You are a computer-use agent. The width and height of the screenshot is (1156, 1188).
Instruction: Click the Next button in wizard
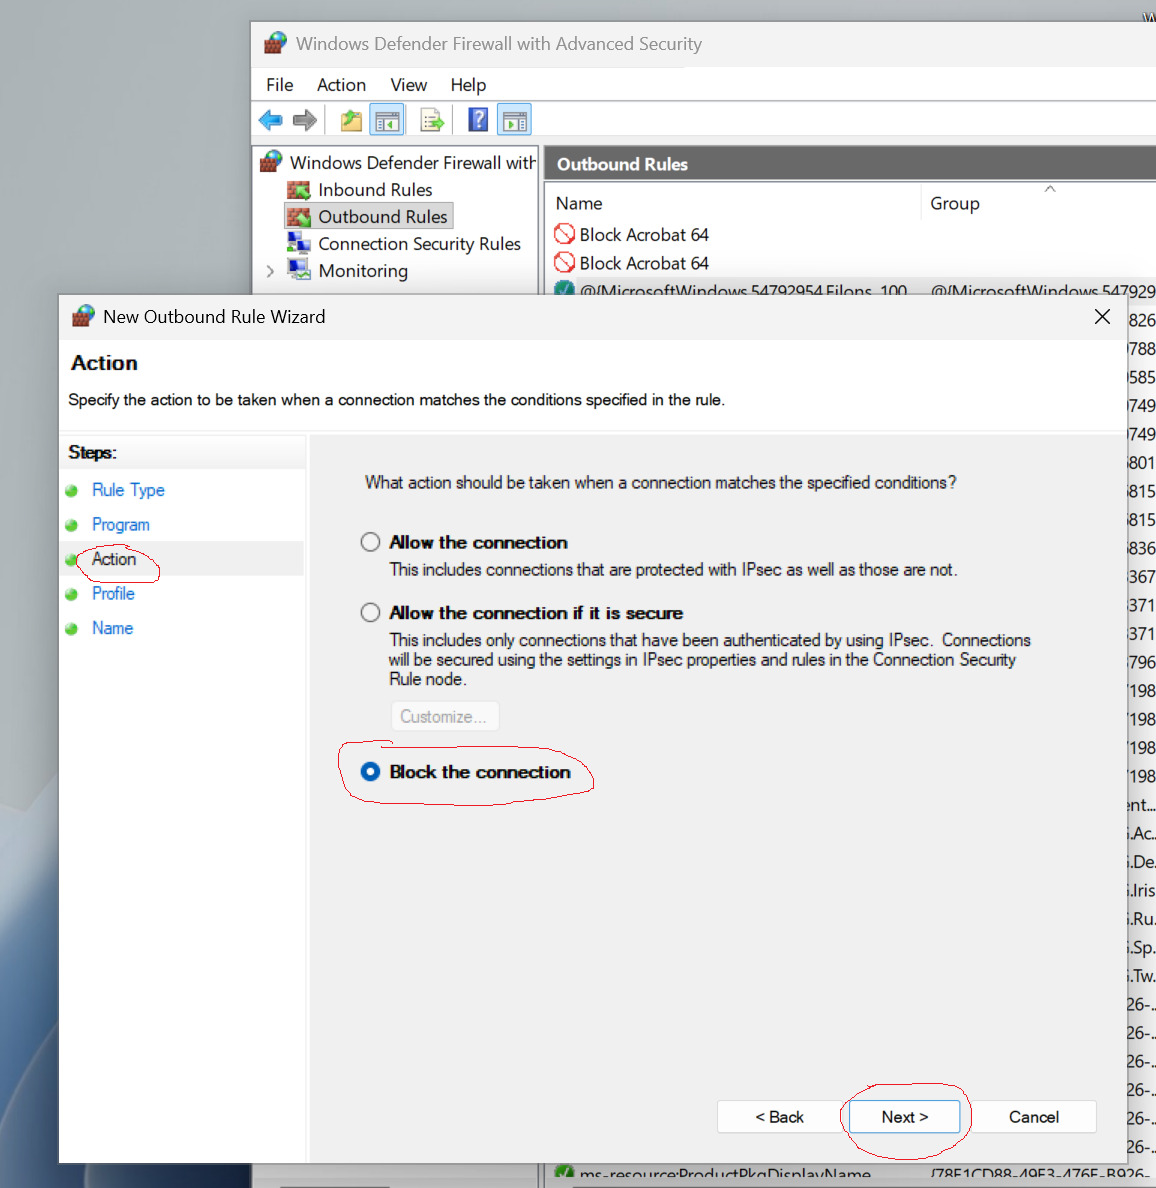pyautogui.click(x=904, y=1117)
